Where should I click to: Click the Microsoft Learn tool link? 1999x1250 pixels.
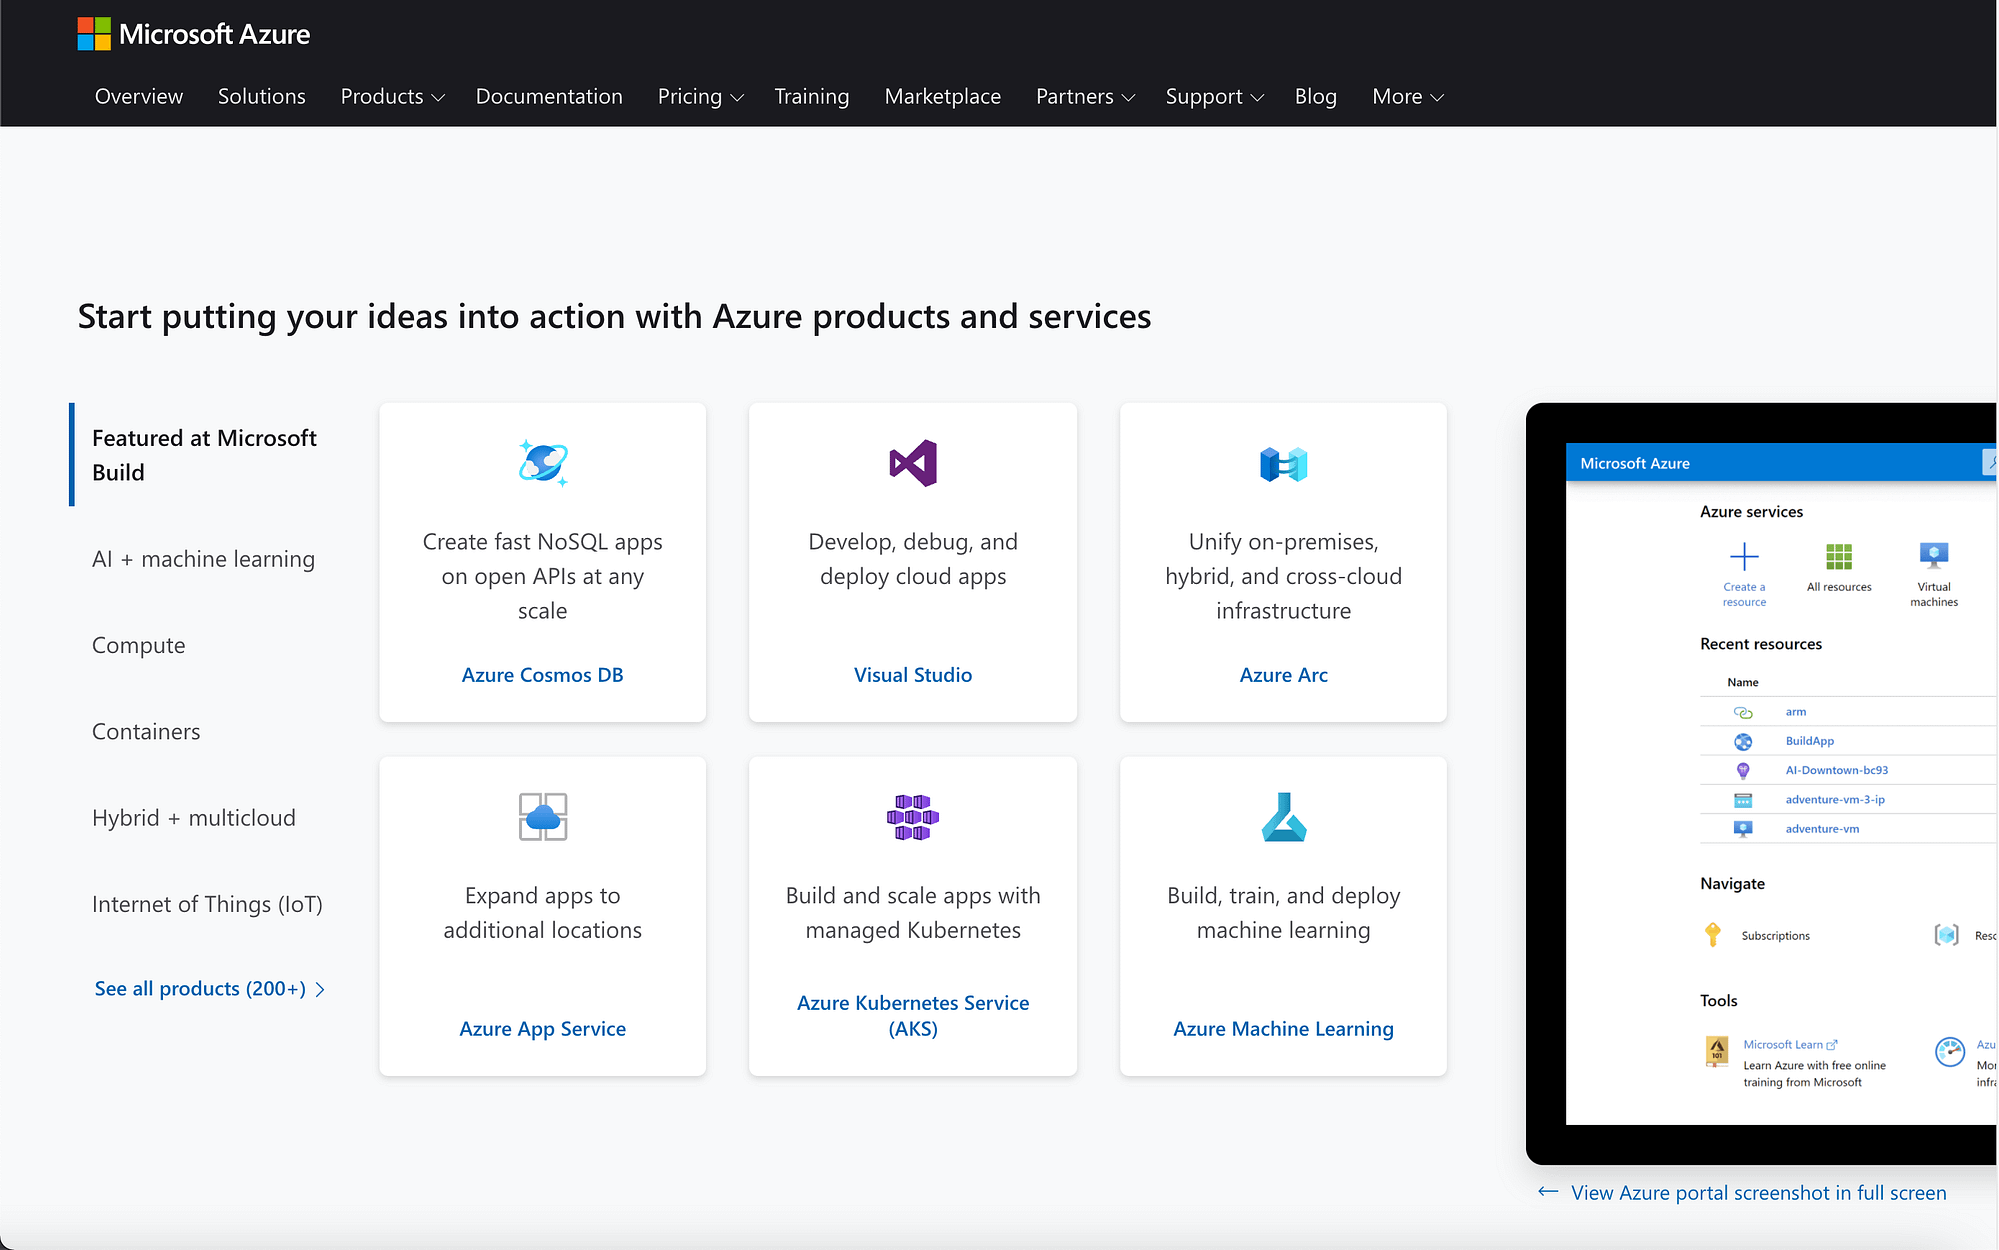[x=1783, y=1045]
